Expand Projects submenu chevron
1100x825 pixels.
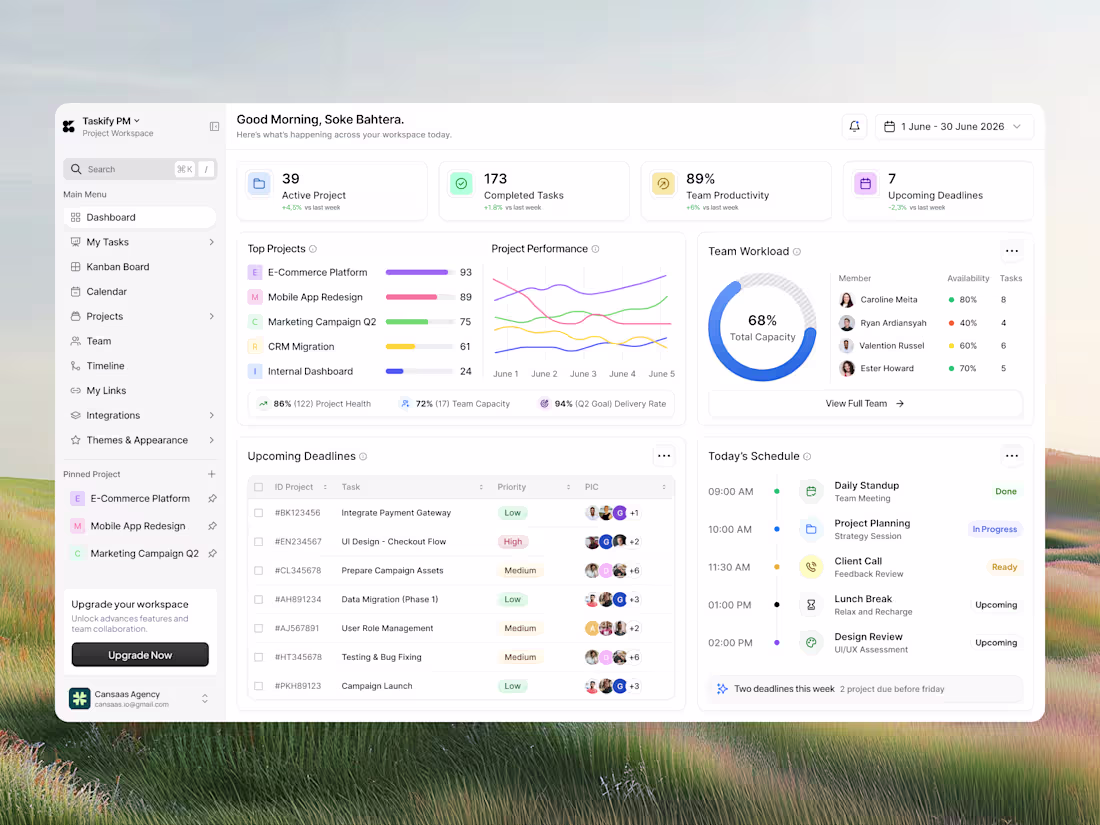(211, 316)
